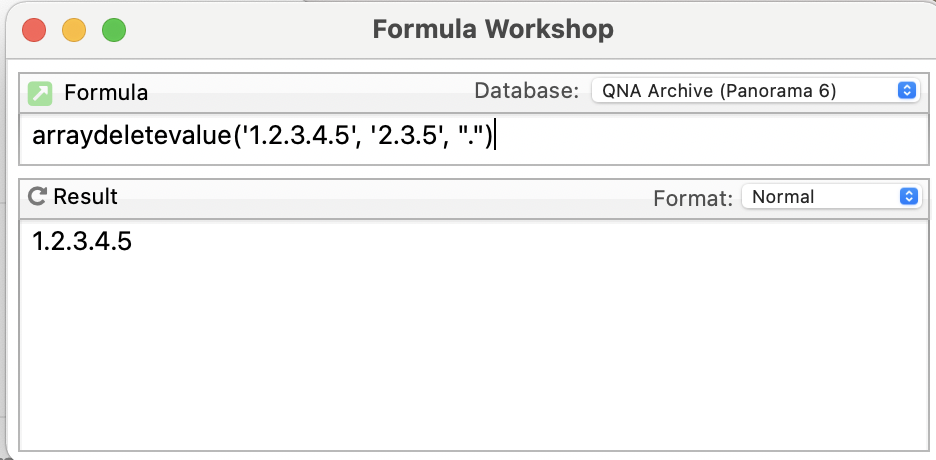936x460 pixels.
Task: Click the green arrow Formula icon
Action: [x=40, y=93]
